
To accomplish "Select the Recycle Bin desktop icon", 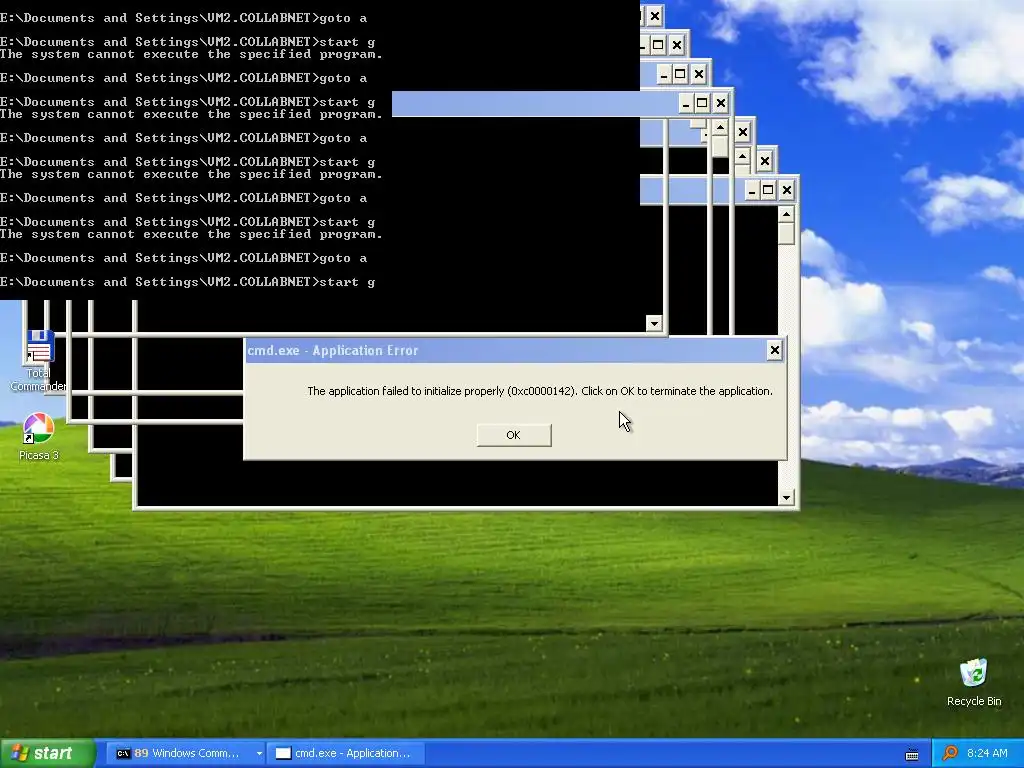I will point(974,682).
